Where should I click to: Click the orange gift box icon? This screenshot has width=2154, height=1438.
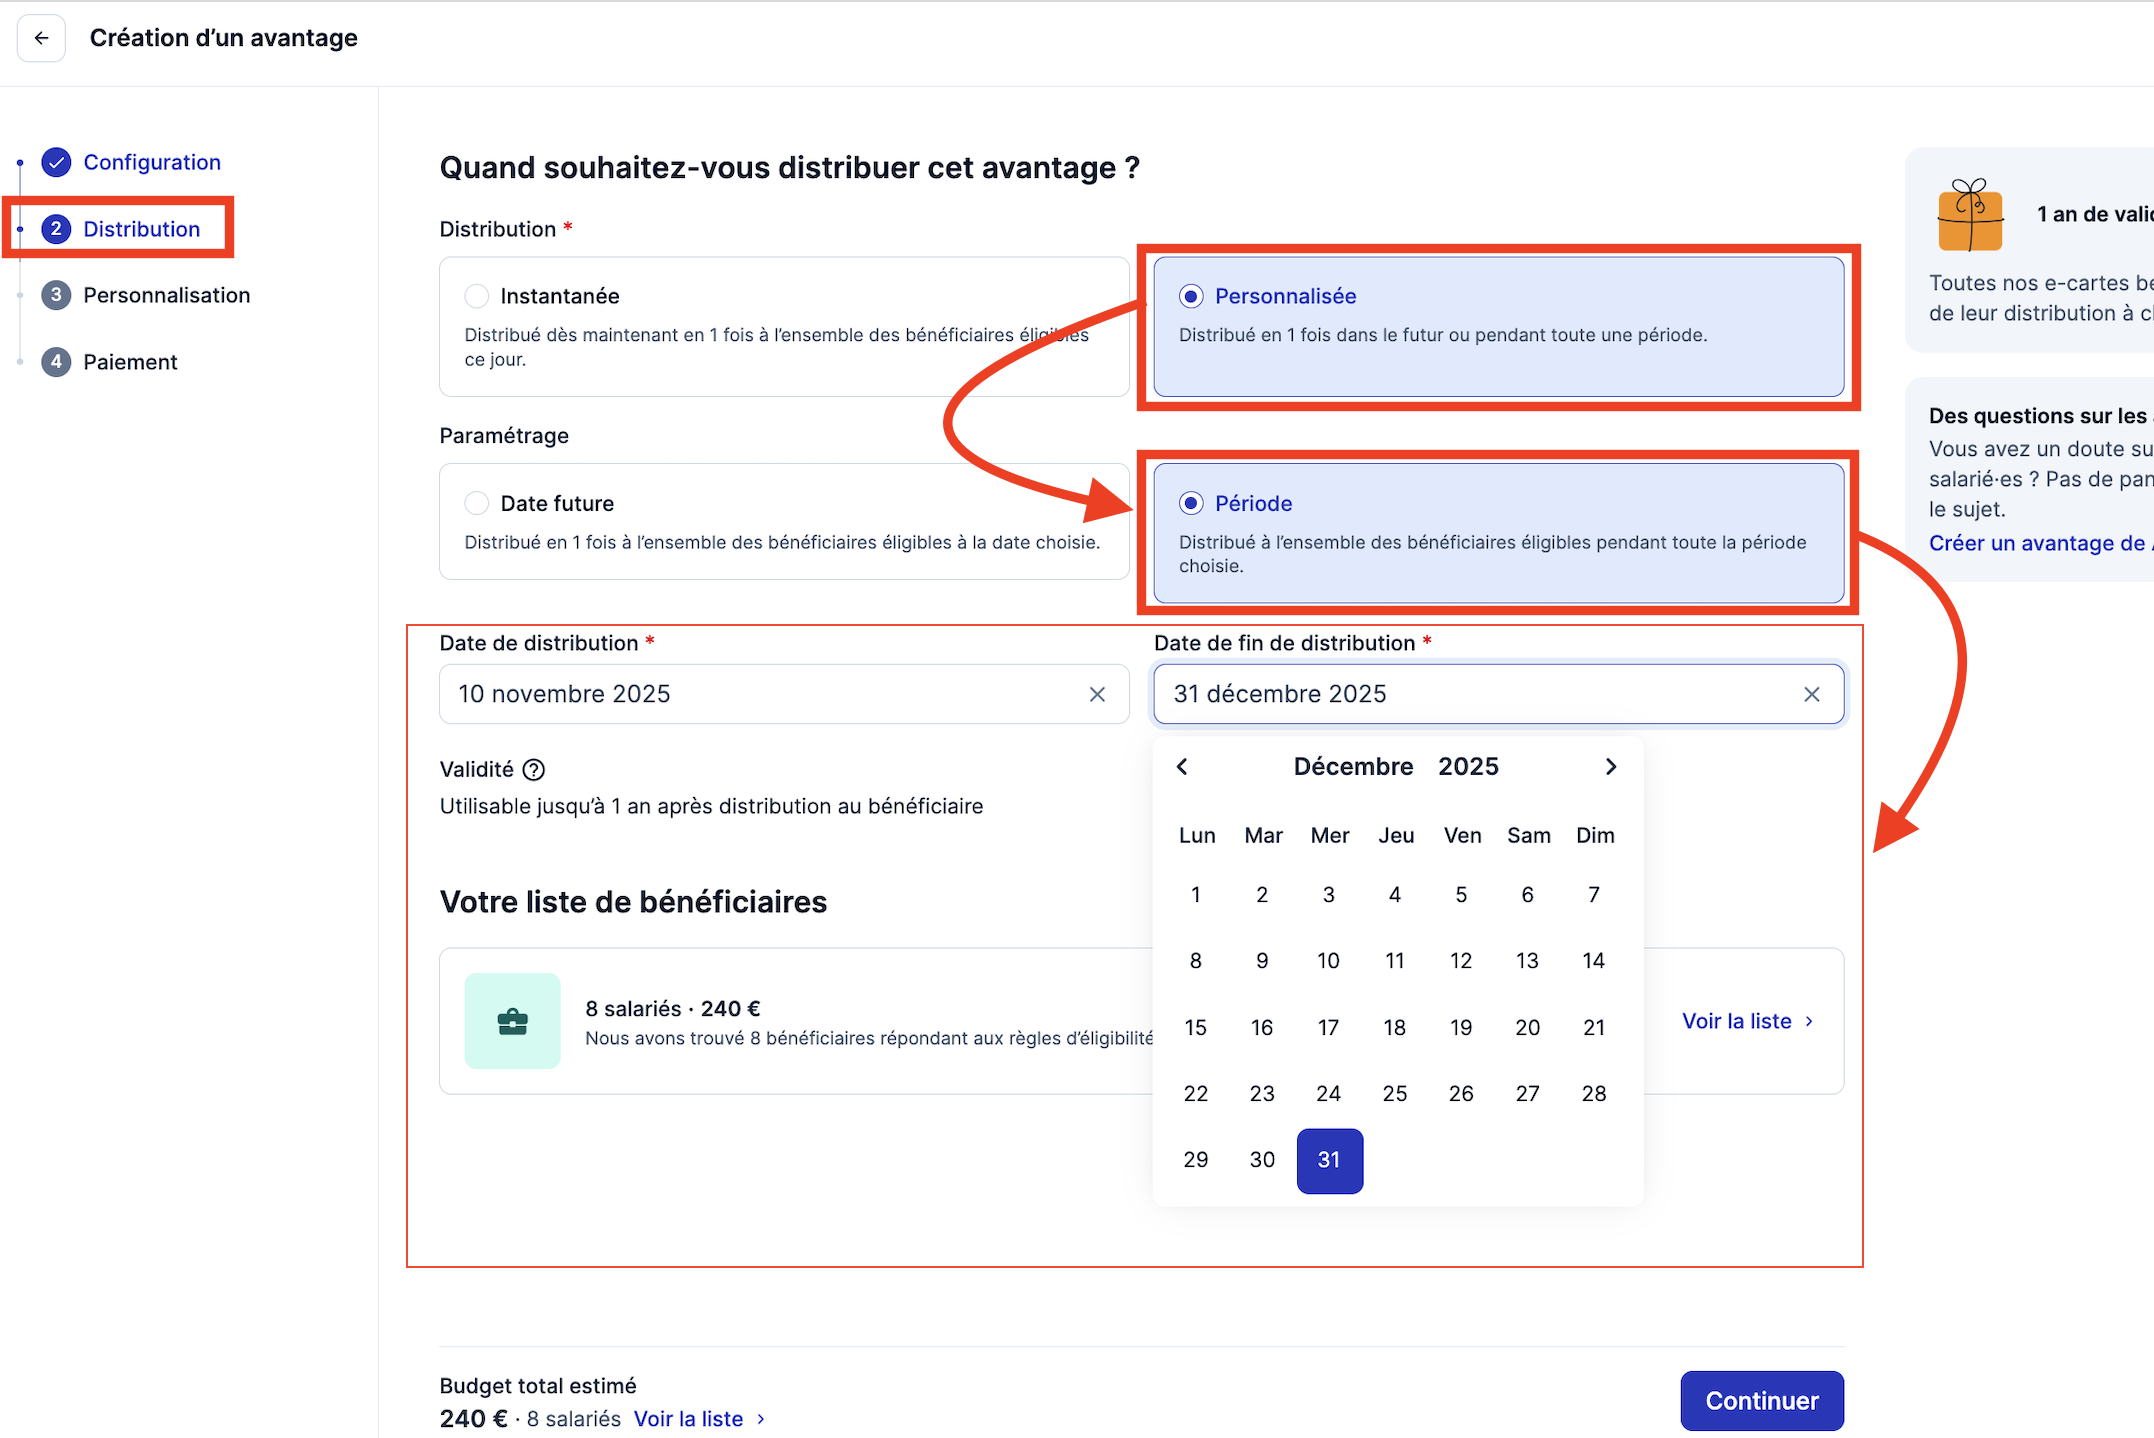(1970, 214)
